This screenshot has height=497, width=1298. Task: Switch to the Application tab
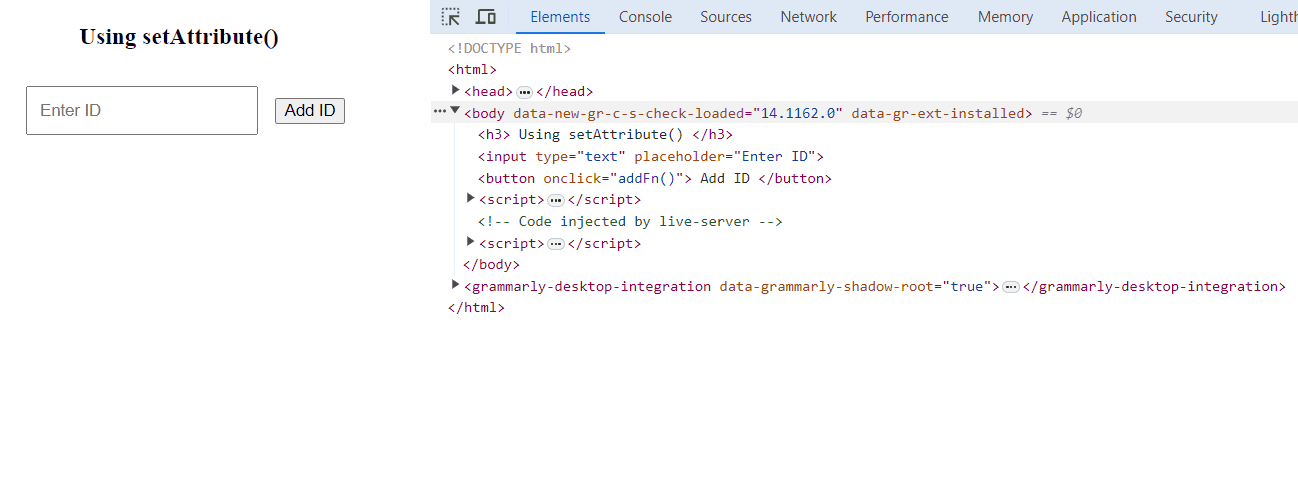pyautogui.click(x=1099, y=17)
